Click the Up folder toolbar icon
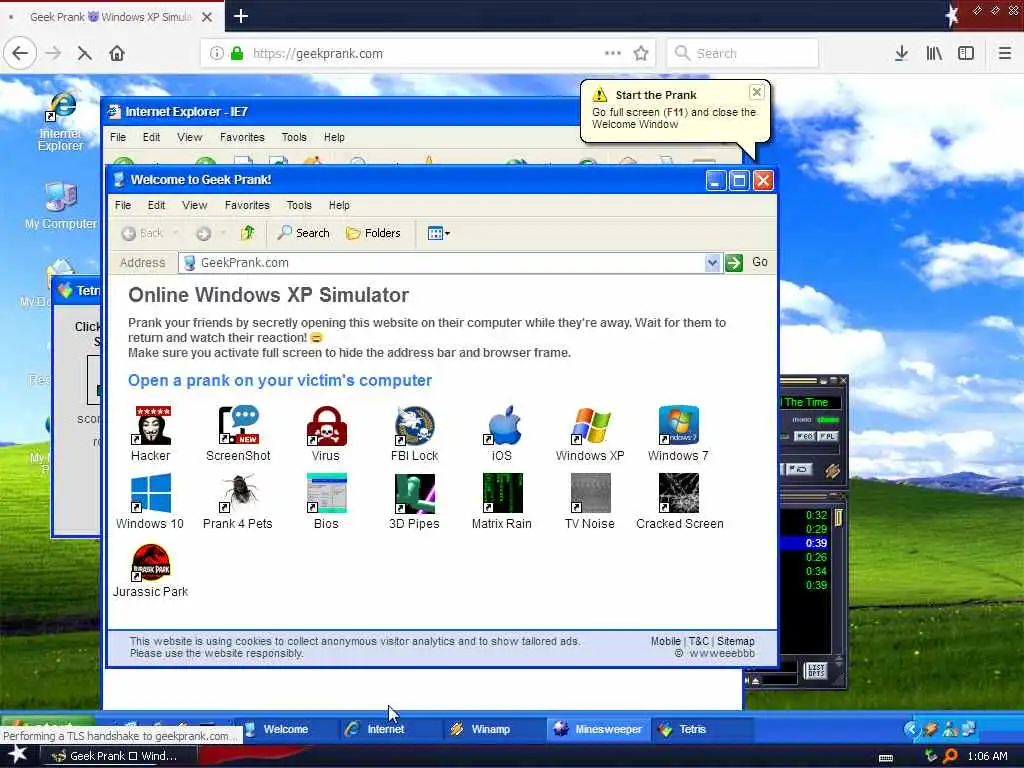 click(x=248, y=233)
